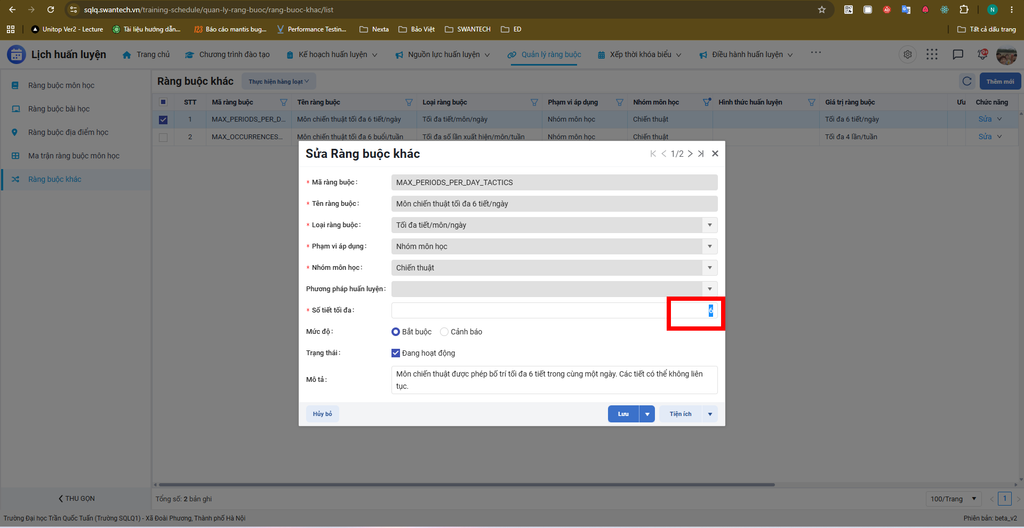
Task: Open the Thực hiện hàng loạt dropdown
Action: coord(279,81)
